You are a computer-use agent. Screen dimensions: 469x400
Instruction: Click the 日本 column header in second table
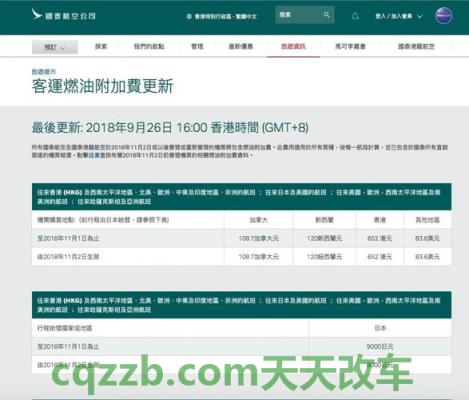(380, 328)
